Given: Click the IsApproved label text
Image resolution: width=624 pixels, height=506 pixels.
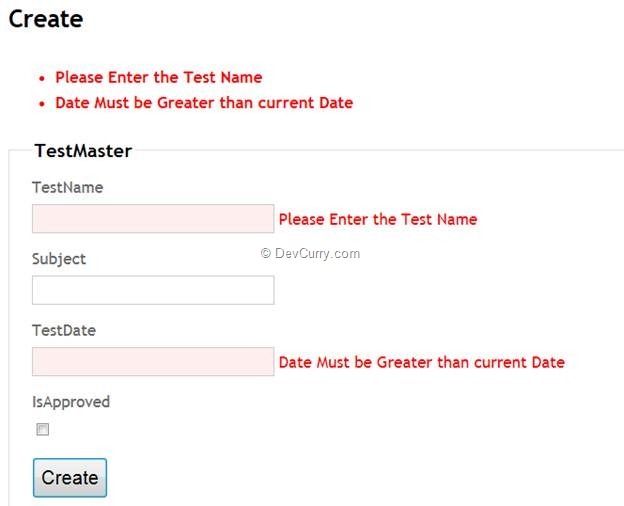Looking at the screenshot, I should pyautogui.click(x=71, y=402).
